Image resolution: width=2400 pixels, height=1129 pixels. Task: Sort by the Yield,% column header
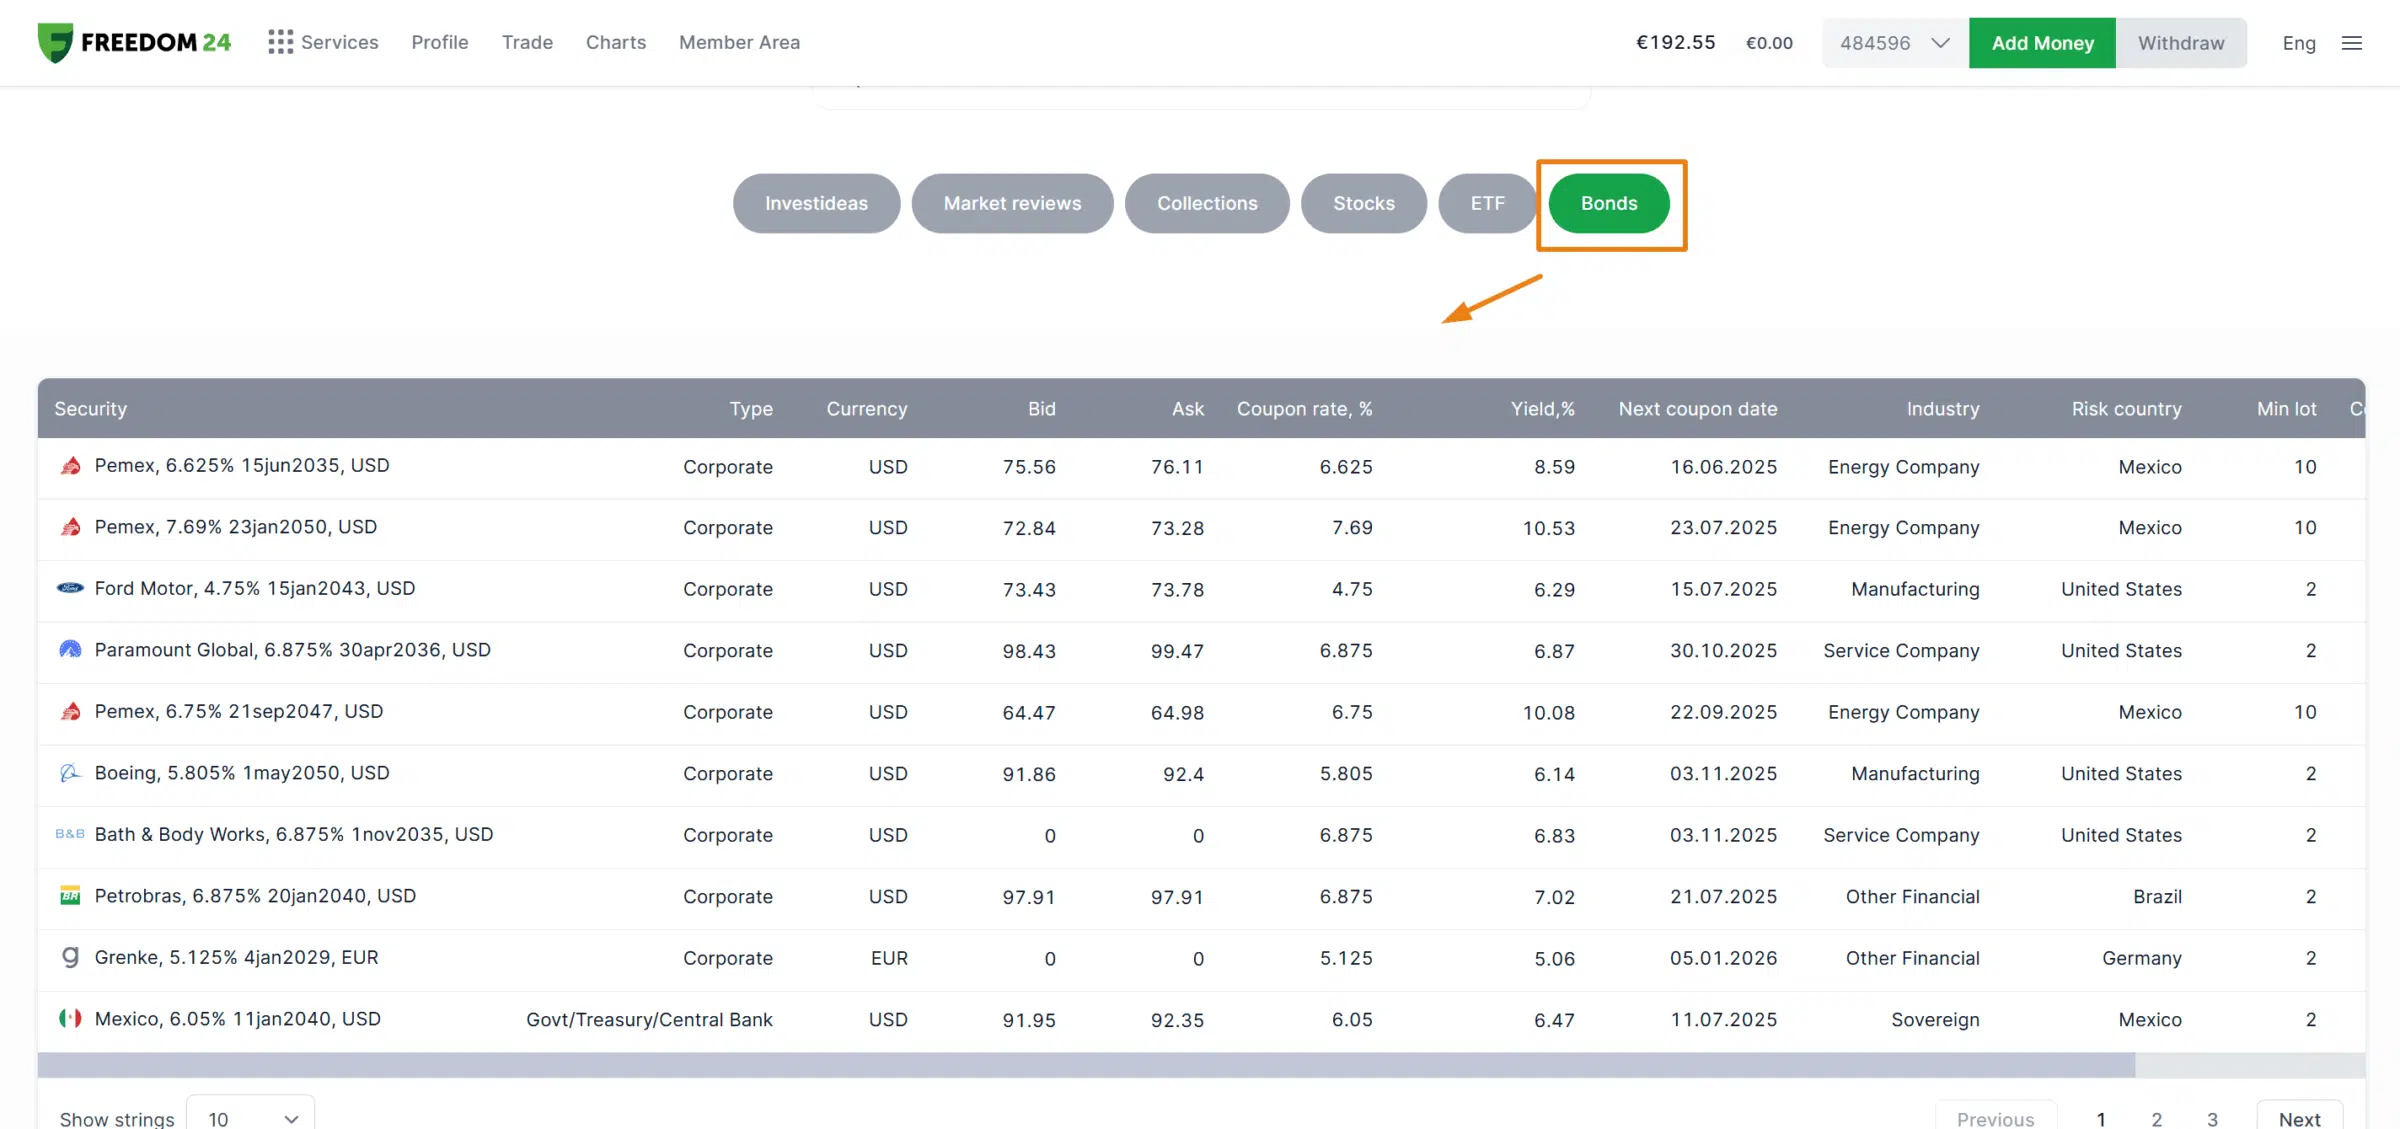(1542, 408)
